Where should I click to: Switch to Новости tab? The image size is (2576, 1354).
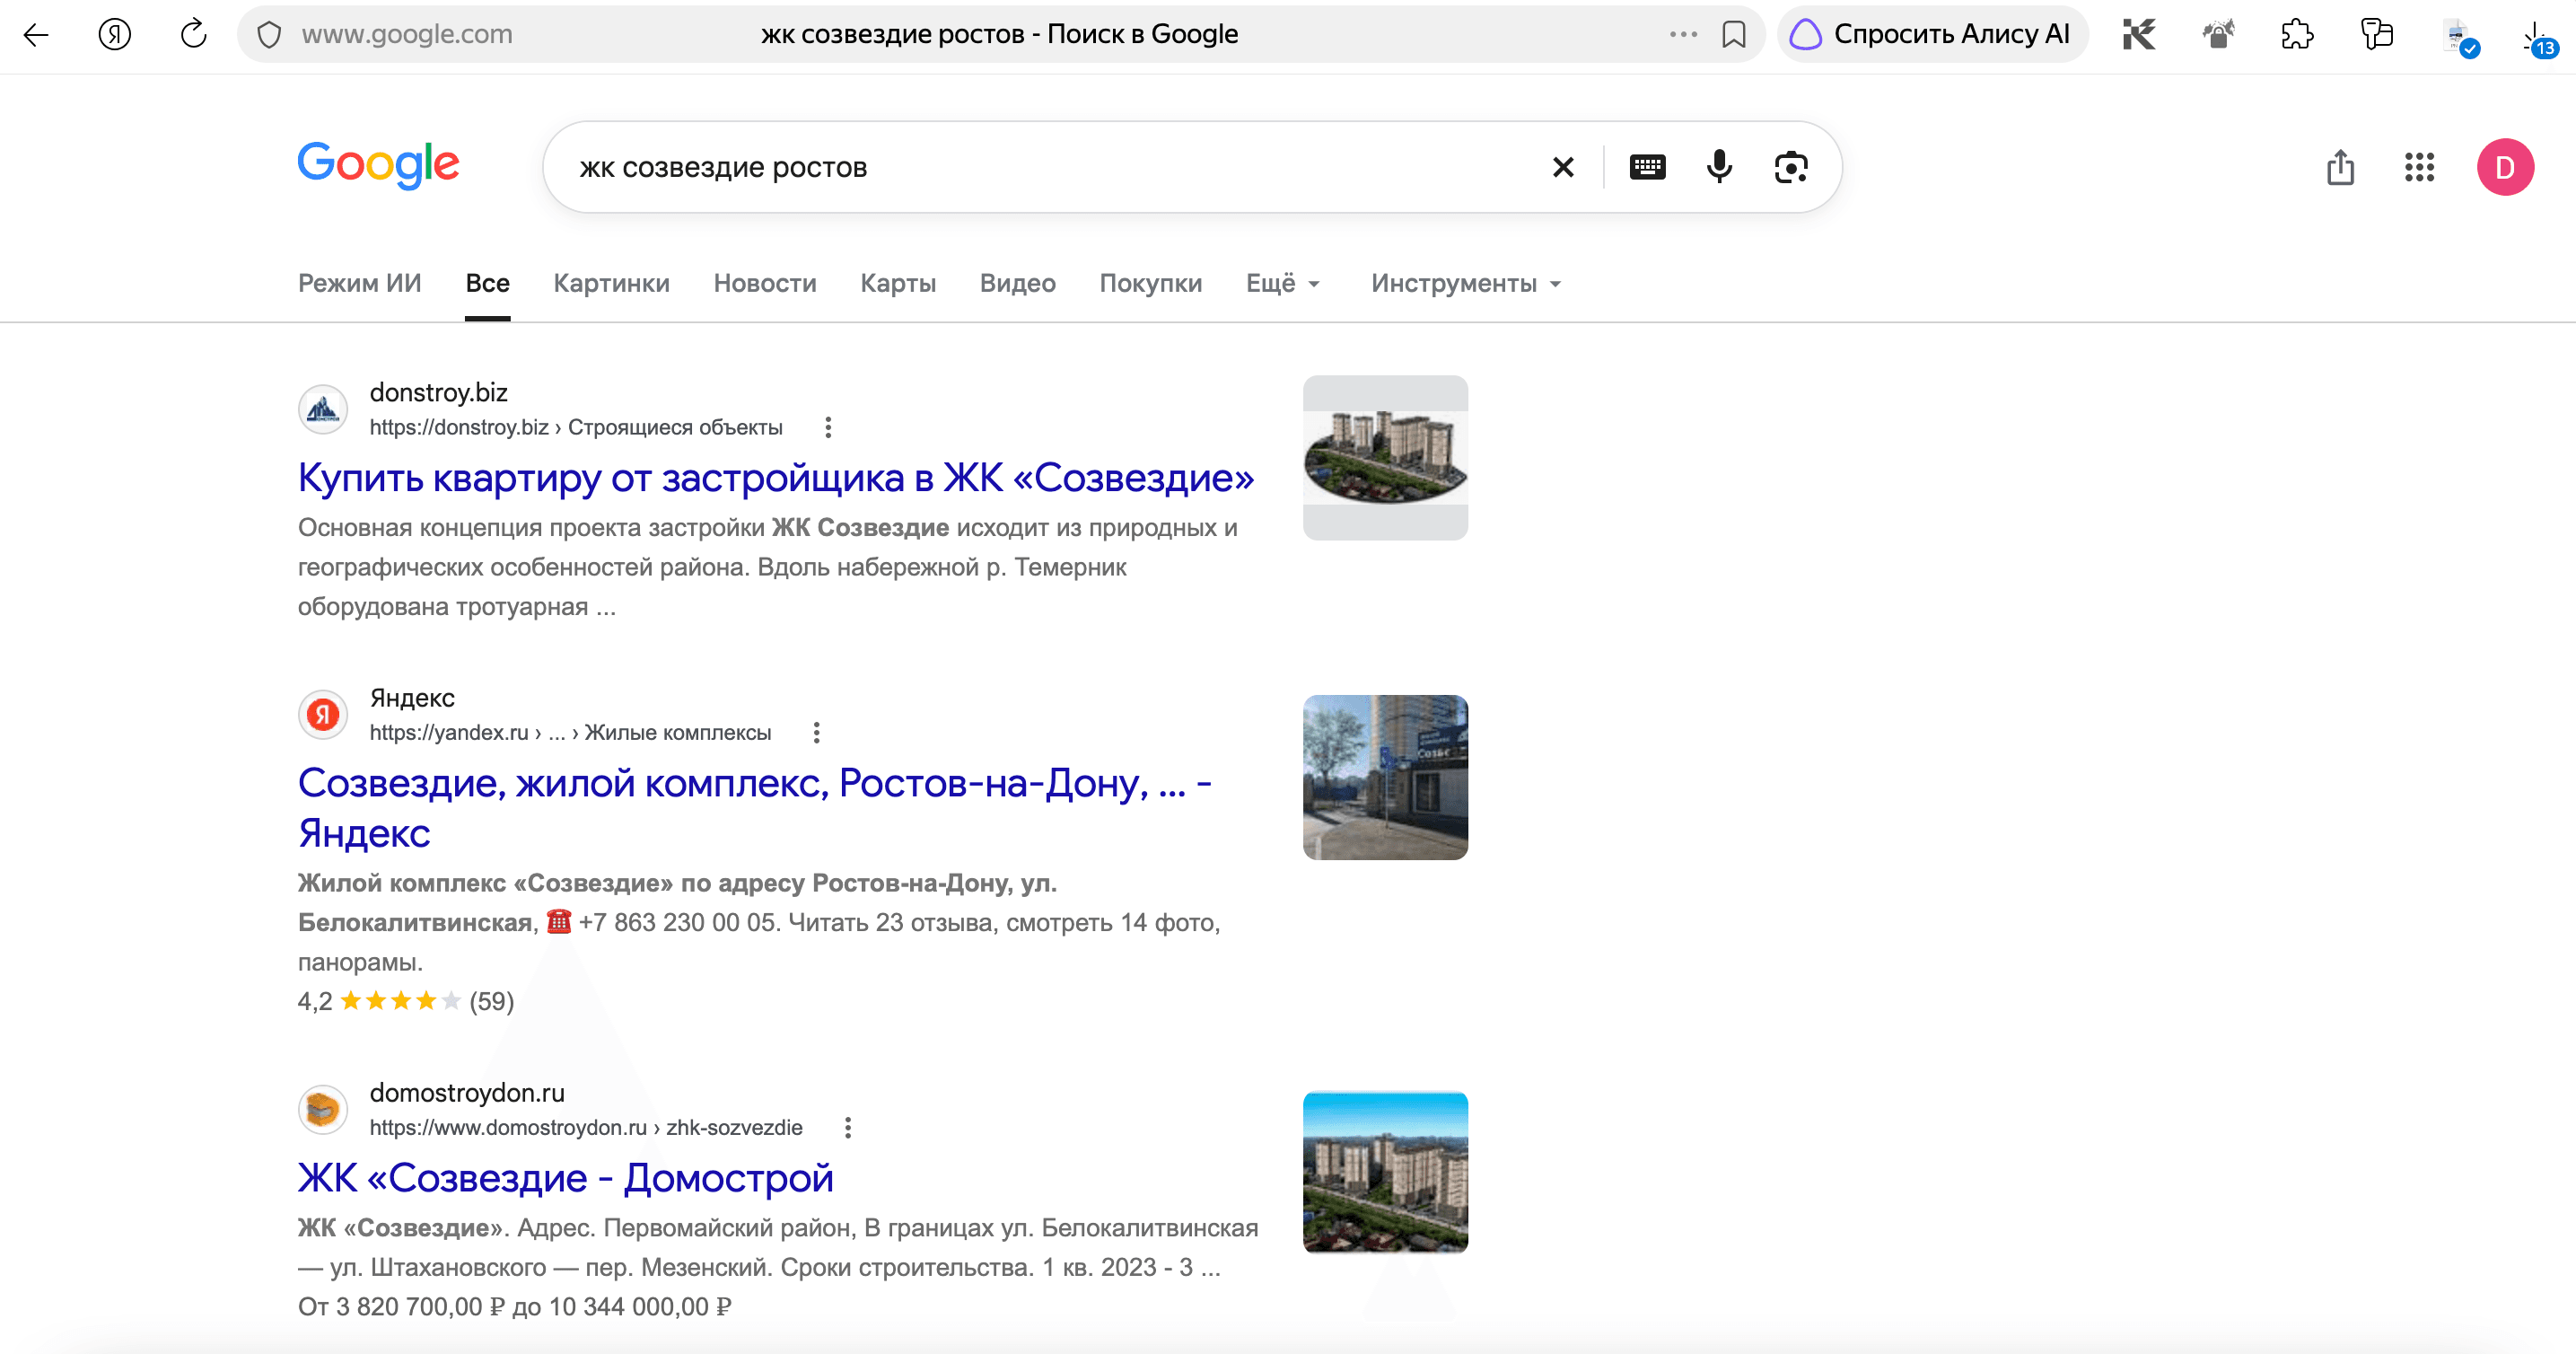765,284
